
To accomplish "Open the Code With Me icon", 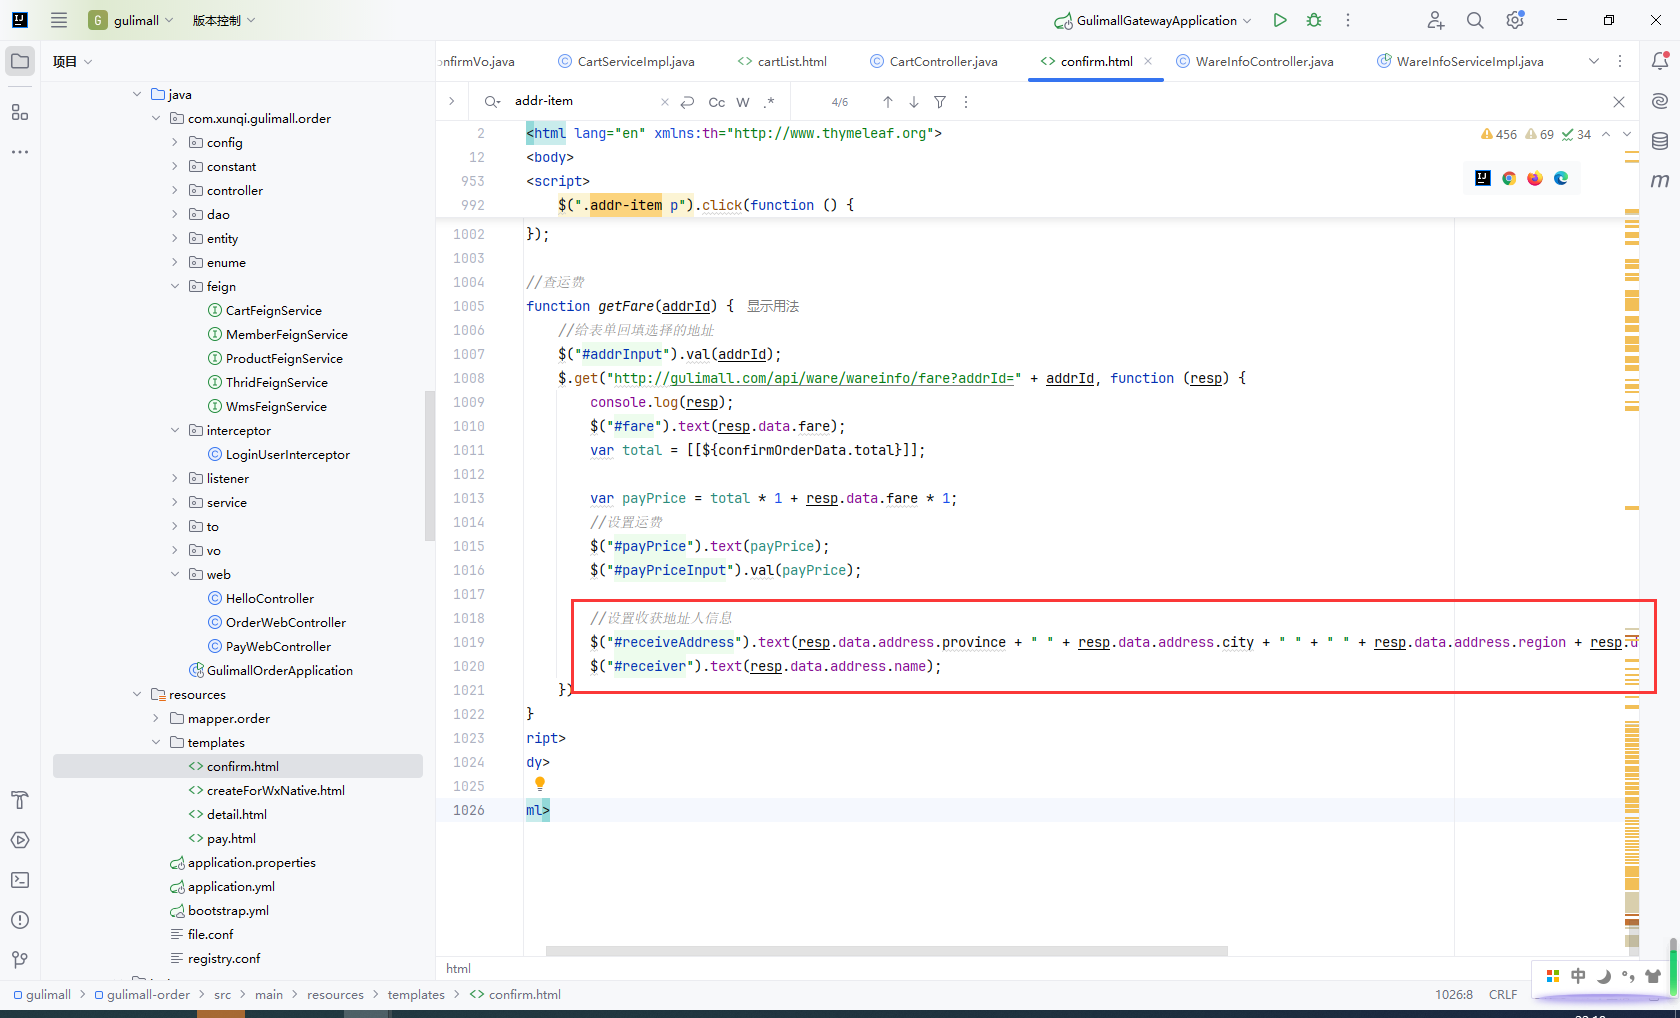I will pyautogui.click(x=1436, y=20).
